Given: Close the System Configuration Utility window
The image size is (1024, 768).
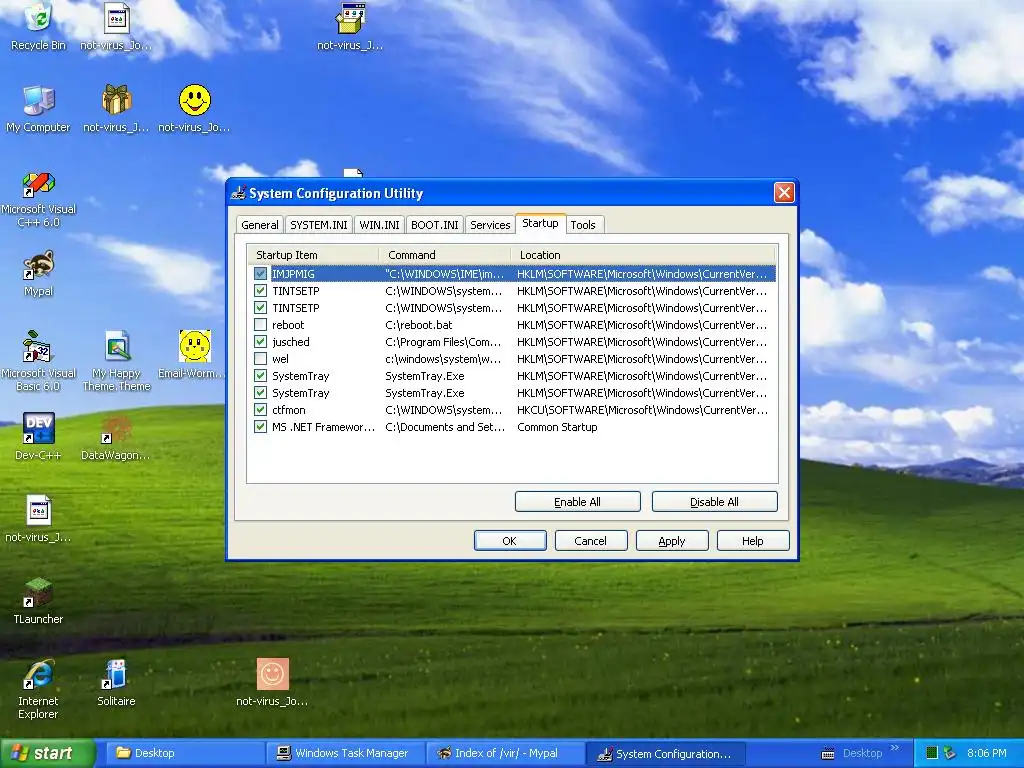Looking at the screenshot, I should (x=784, y=193).
